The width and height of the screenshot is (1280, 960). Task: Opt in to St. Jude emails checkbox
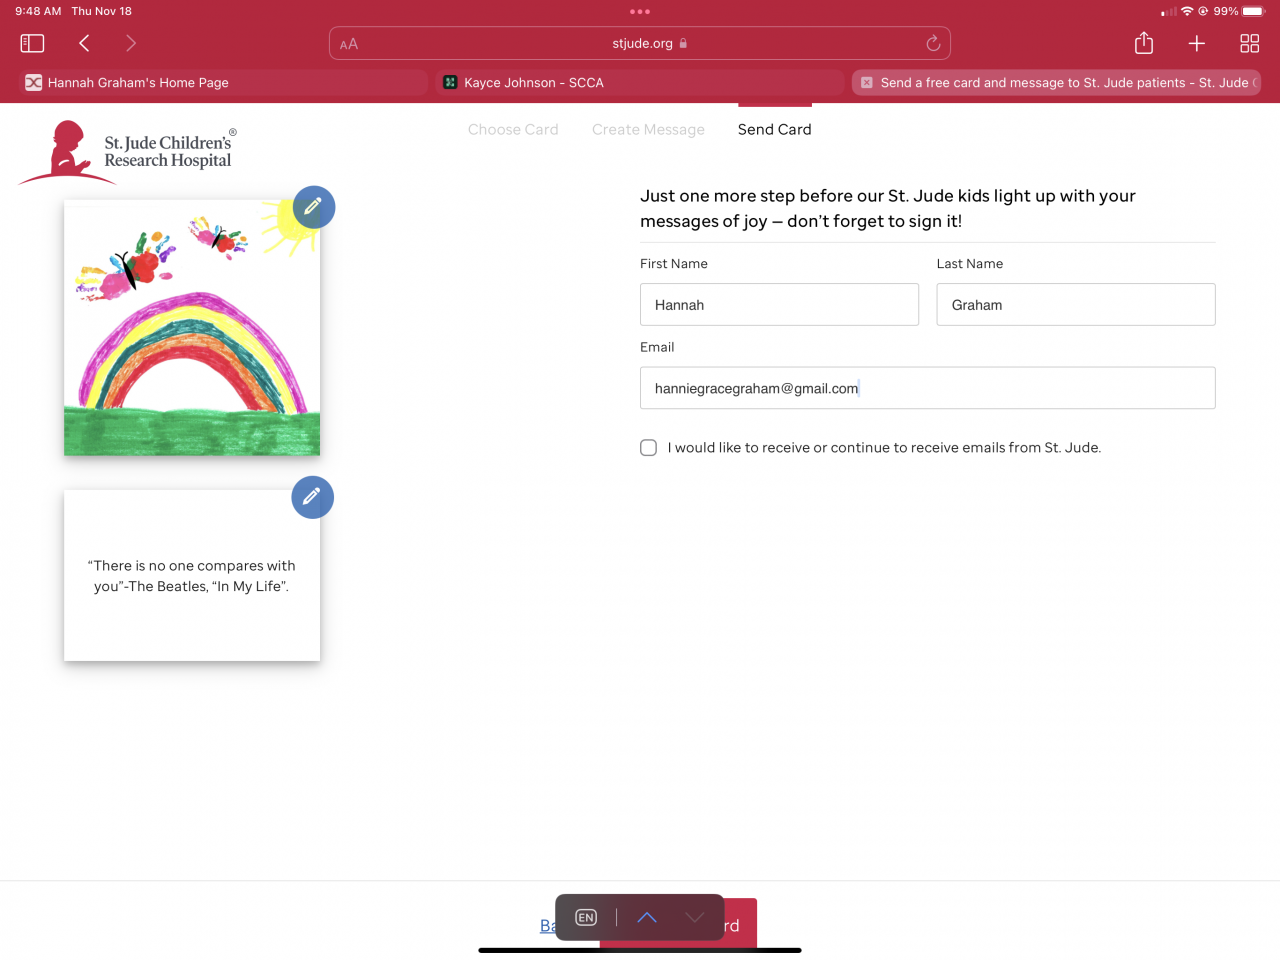649,447
